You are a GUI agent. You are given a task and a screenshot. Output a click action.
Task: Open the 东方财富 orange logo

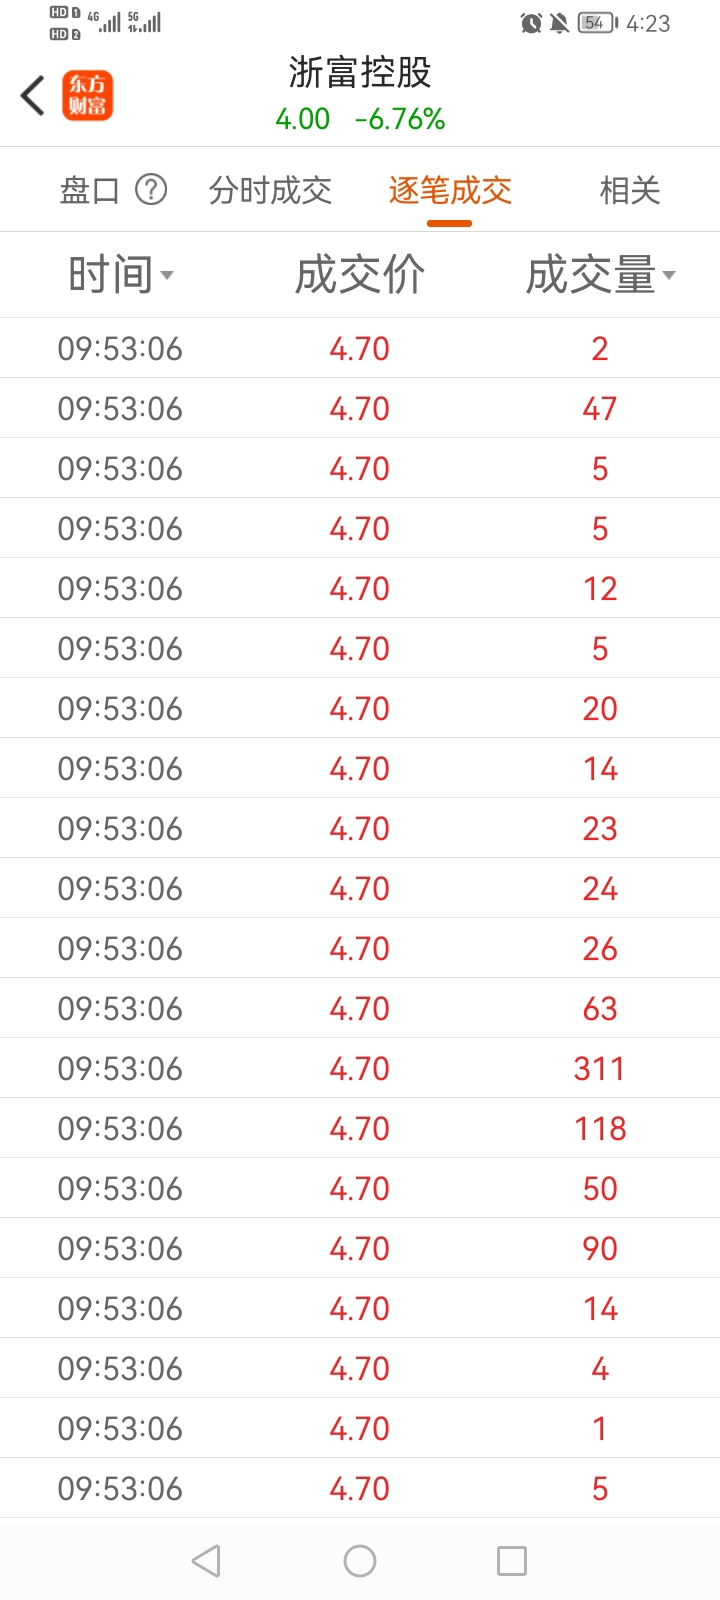click(88, 96)
